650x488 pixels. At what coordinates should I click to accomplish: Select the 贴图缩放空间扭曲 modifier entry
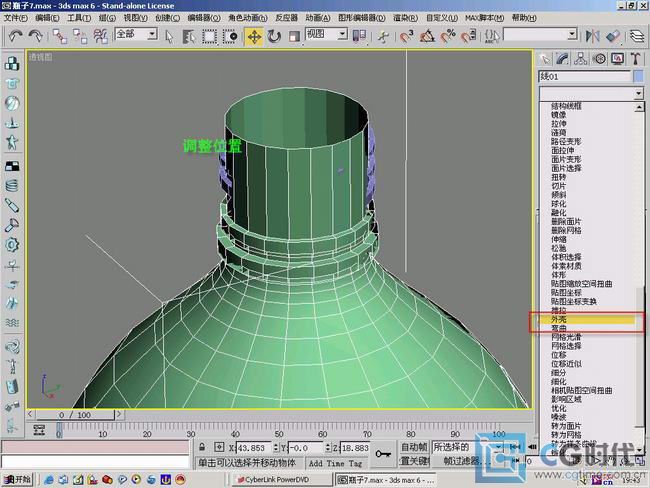581,284
